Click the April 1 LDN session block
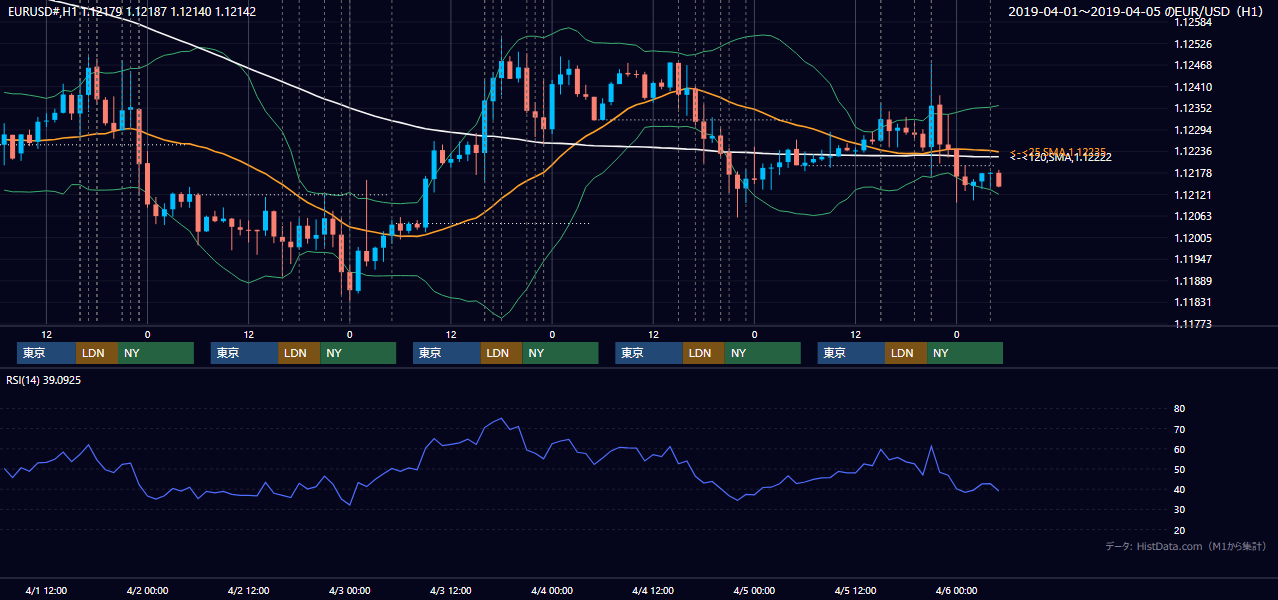 tap(97, 353)
